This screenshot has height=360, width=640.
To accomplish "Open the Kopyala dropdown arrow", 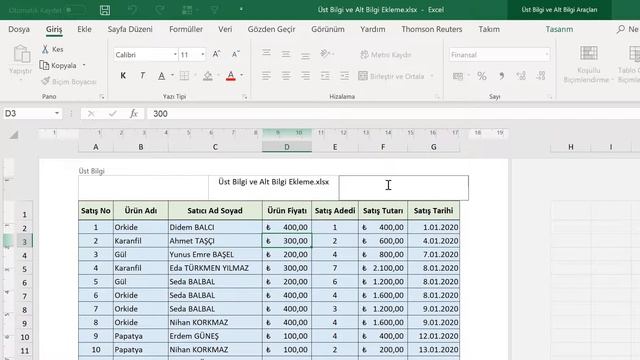I will (x=84, y=65).
